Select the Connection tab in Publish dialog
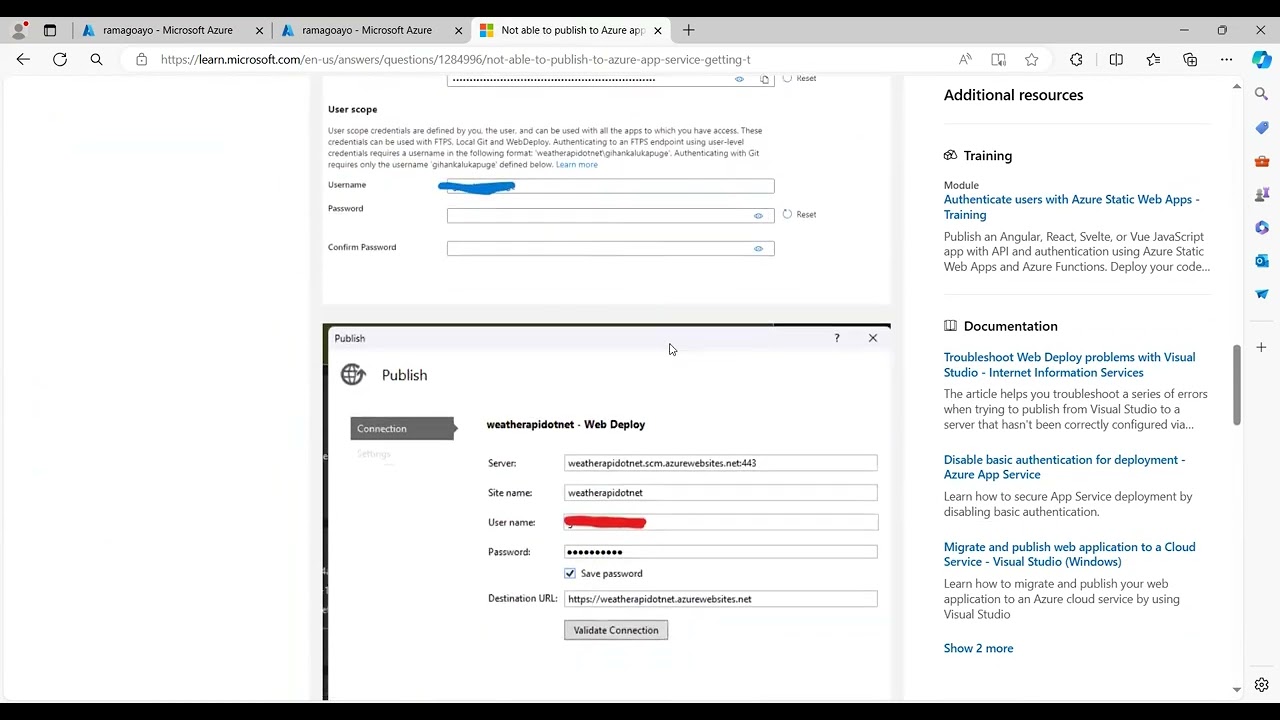1280x720 pixels. click(382, 429)
